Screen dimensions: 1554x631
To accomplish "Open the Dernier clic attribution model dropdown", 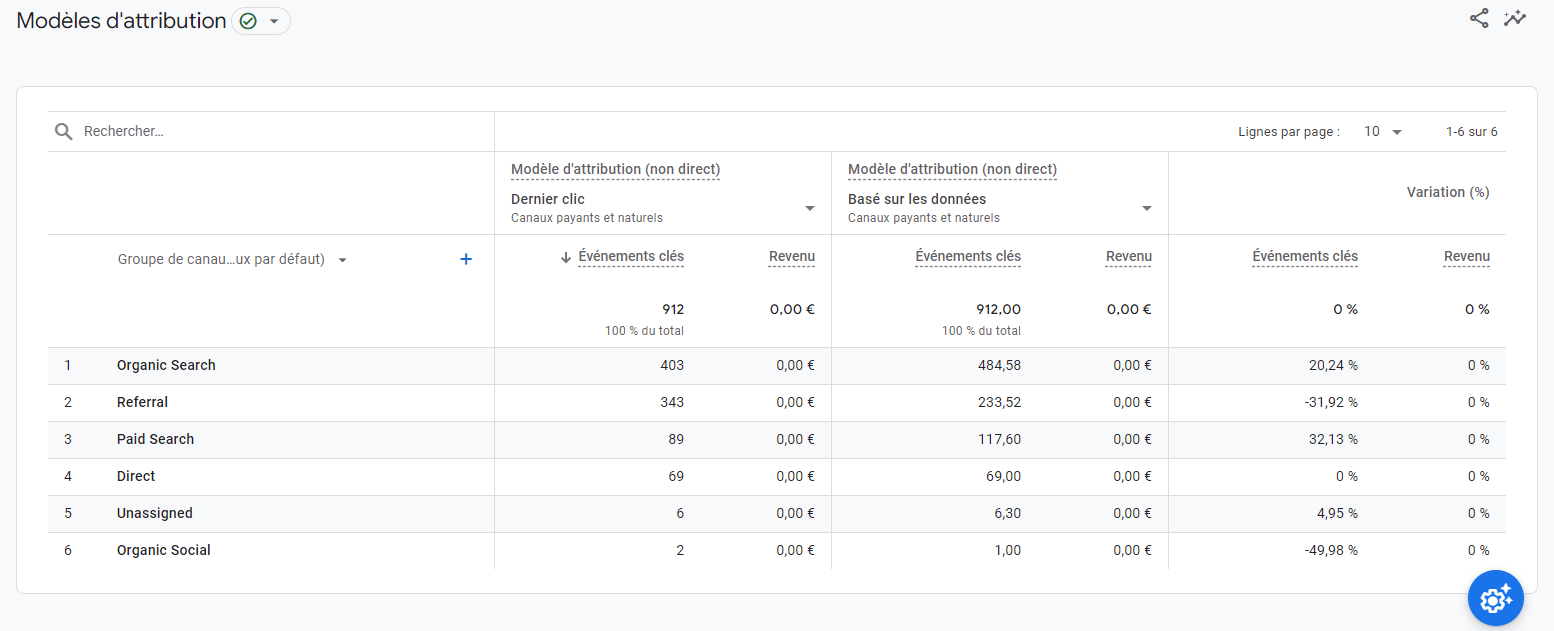I will pos(663,207).
